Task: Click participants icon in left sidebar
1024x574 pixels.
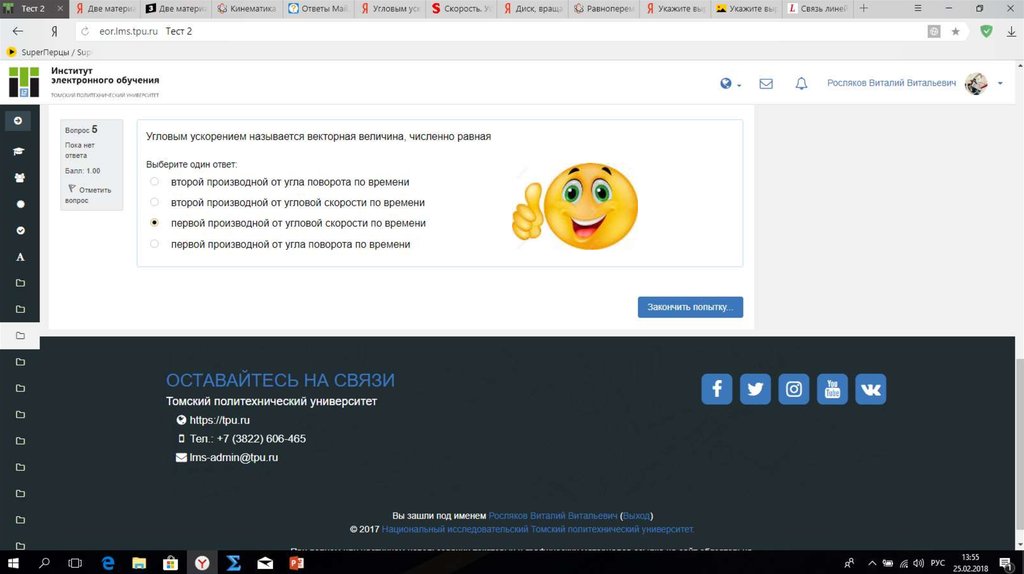Action: click(x=20, y=178)
